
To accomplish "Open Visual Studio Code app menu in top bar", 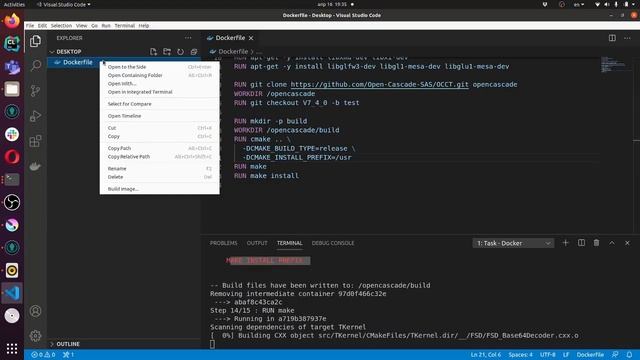I will 64,4.
